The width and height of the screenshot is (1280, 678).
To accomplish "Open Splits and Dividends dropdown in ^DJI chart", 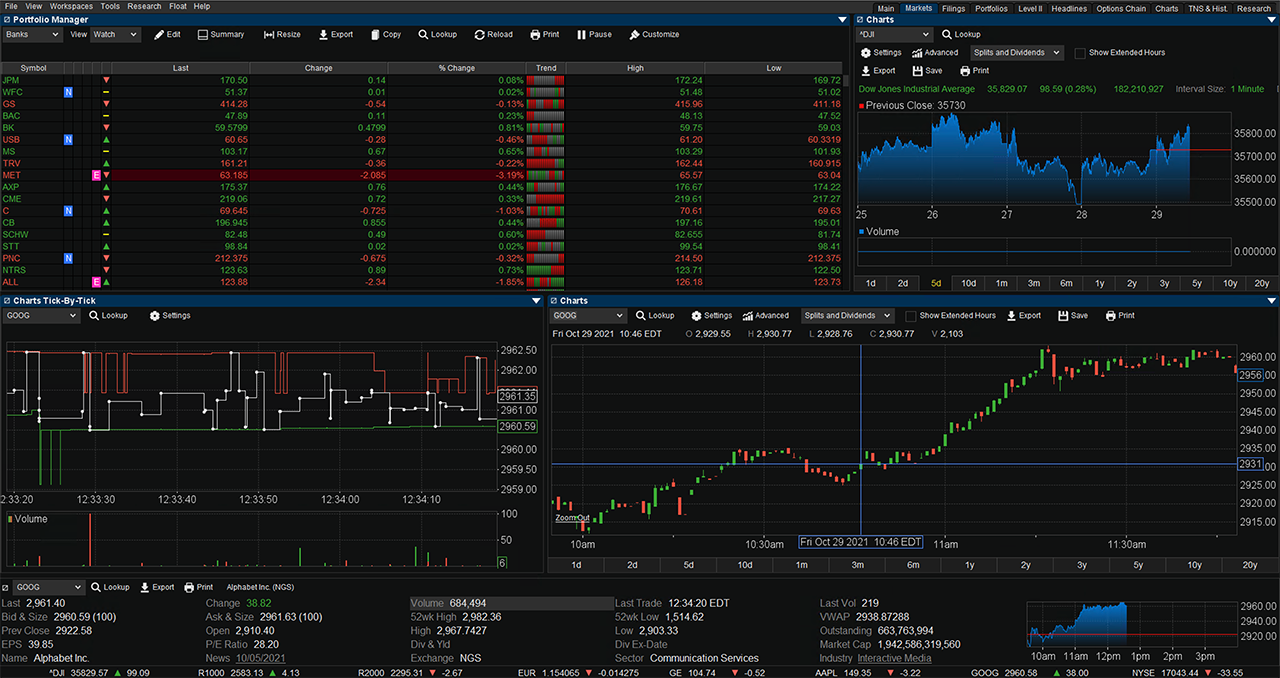I will [x=1015, y=52].
